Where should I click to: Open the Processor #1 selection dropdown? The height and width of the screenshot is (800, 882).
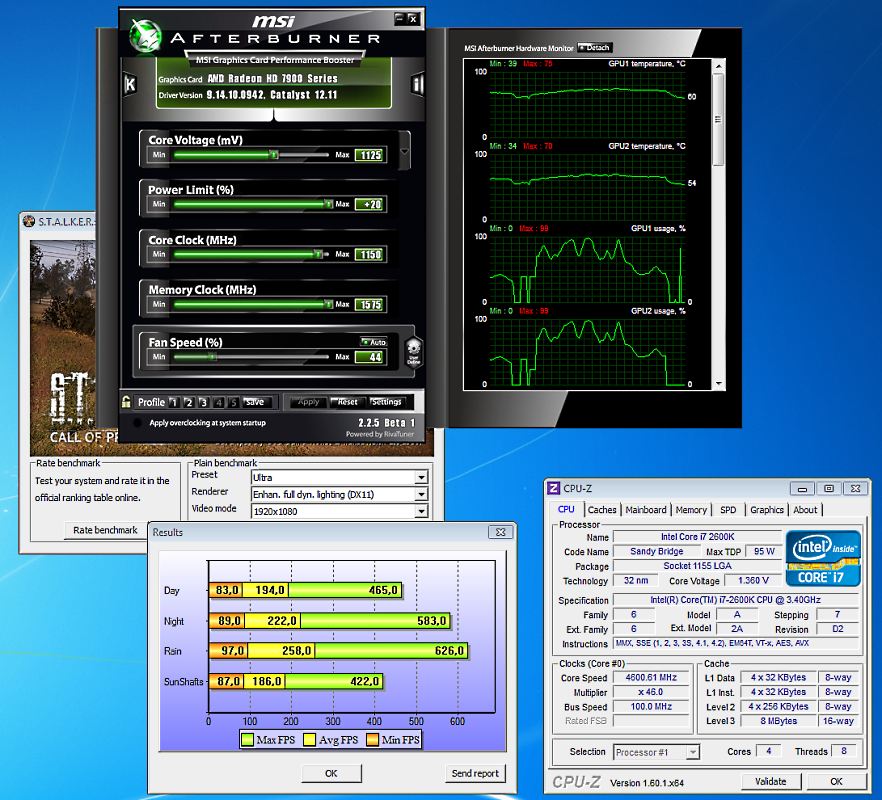tap(693, 752)
